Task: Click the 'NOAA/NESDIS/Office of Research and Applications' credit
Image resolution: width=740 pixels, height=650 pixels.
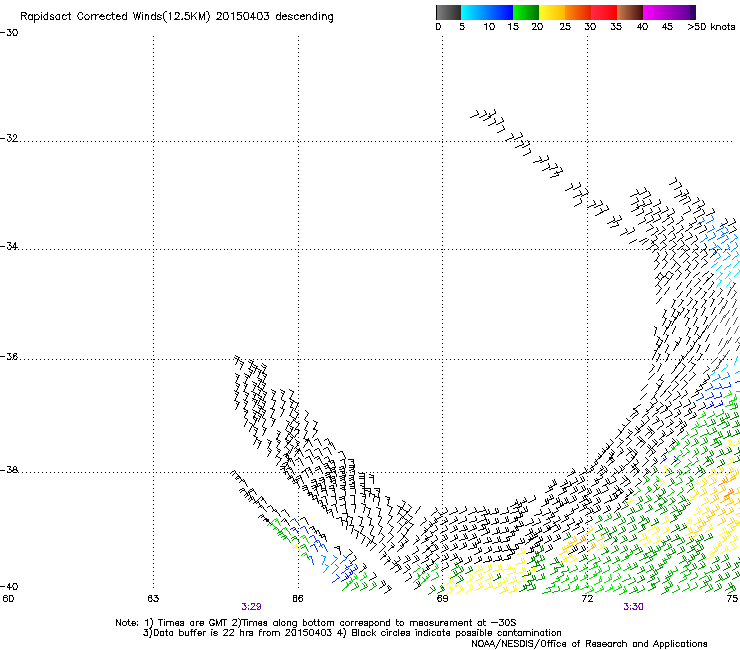Action: click(x=589, y=644)
